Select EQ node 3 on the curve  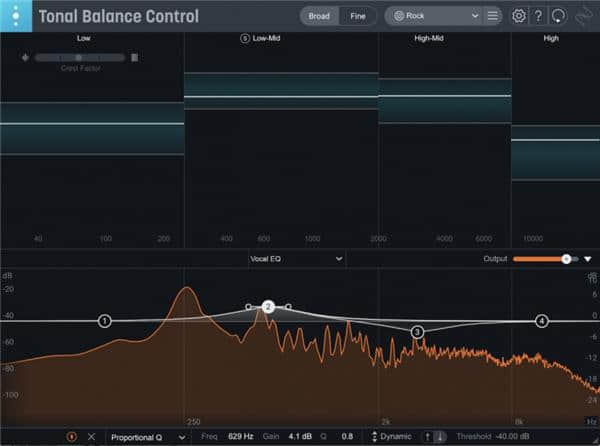coord(417,331)
